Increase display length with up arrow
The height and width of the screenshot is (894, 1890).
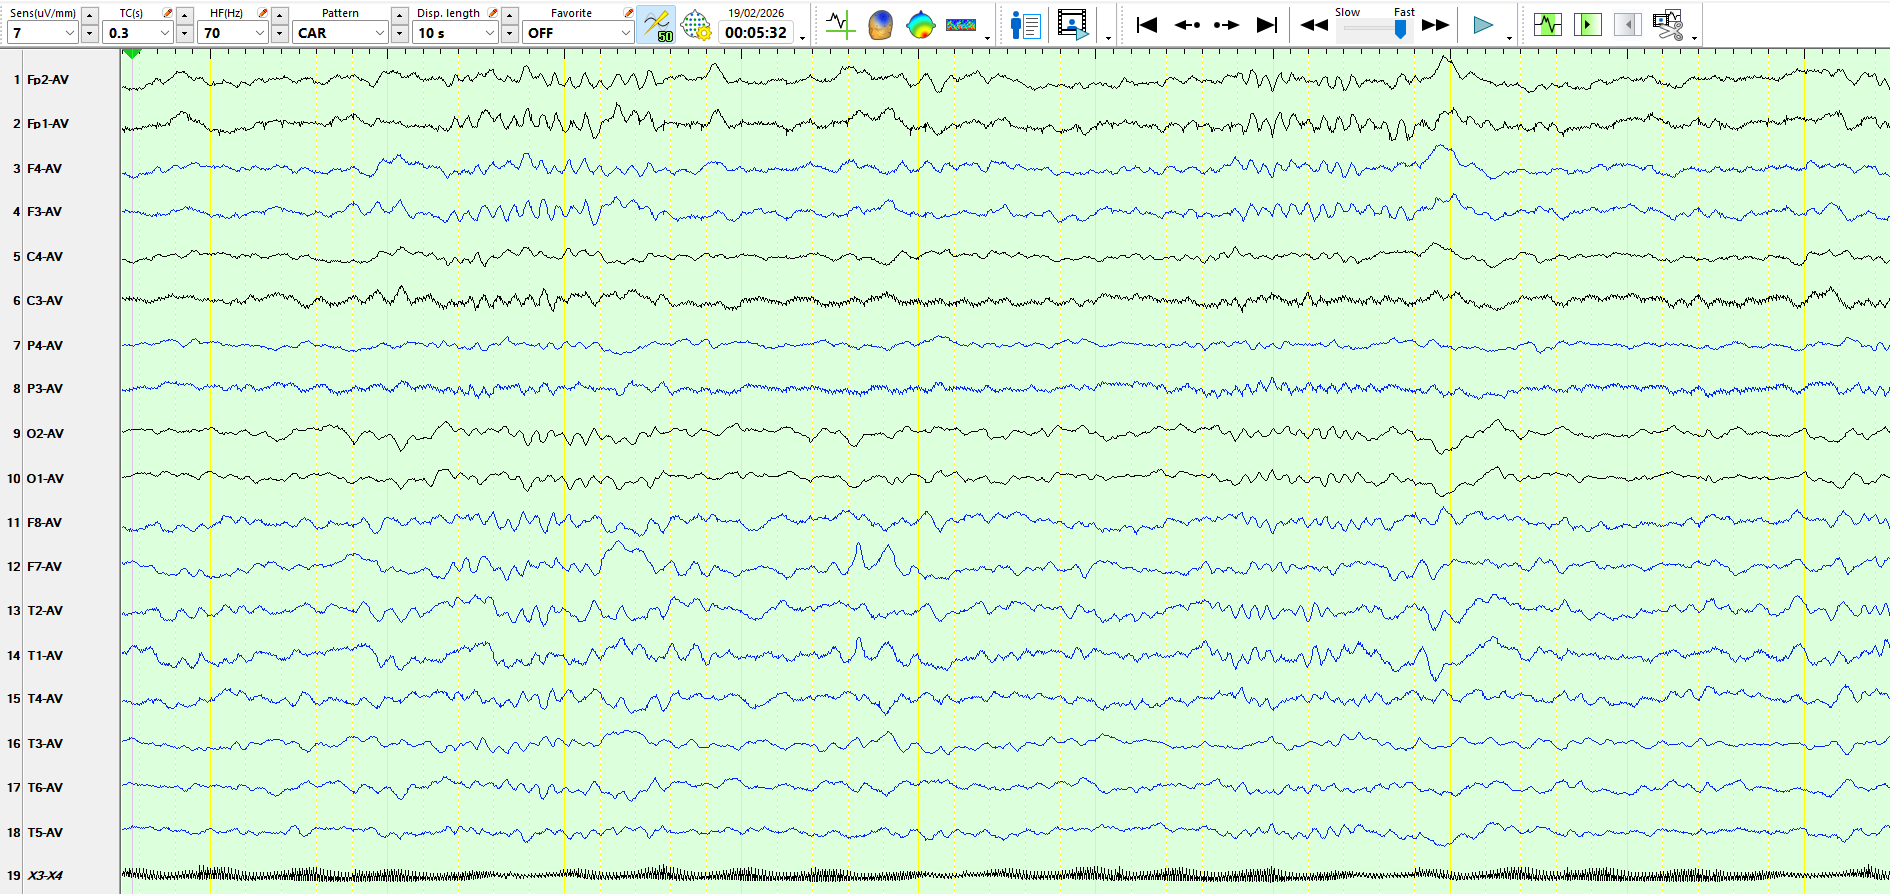510,15
